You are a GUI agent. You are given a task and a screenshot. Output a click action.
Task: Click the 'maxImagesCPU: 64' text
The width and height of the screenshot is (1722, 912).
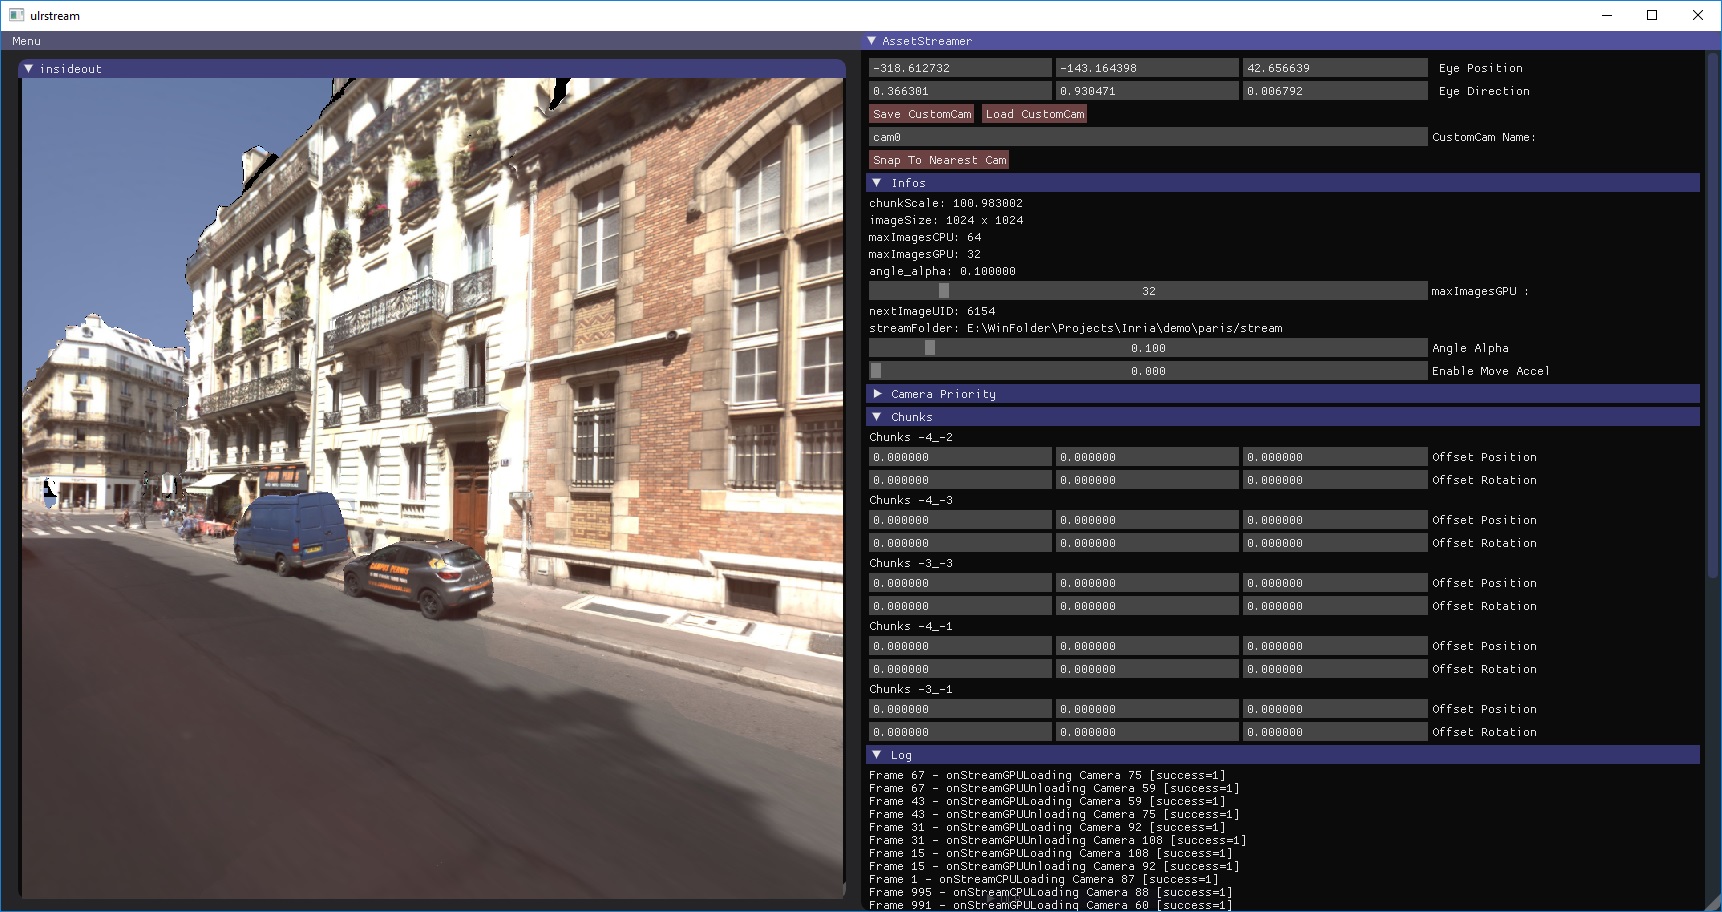coord(925,237)
